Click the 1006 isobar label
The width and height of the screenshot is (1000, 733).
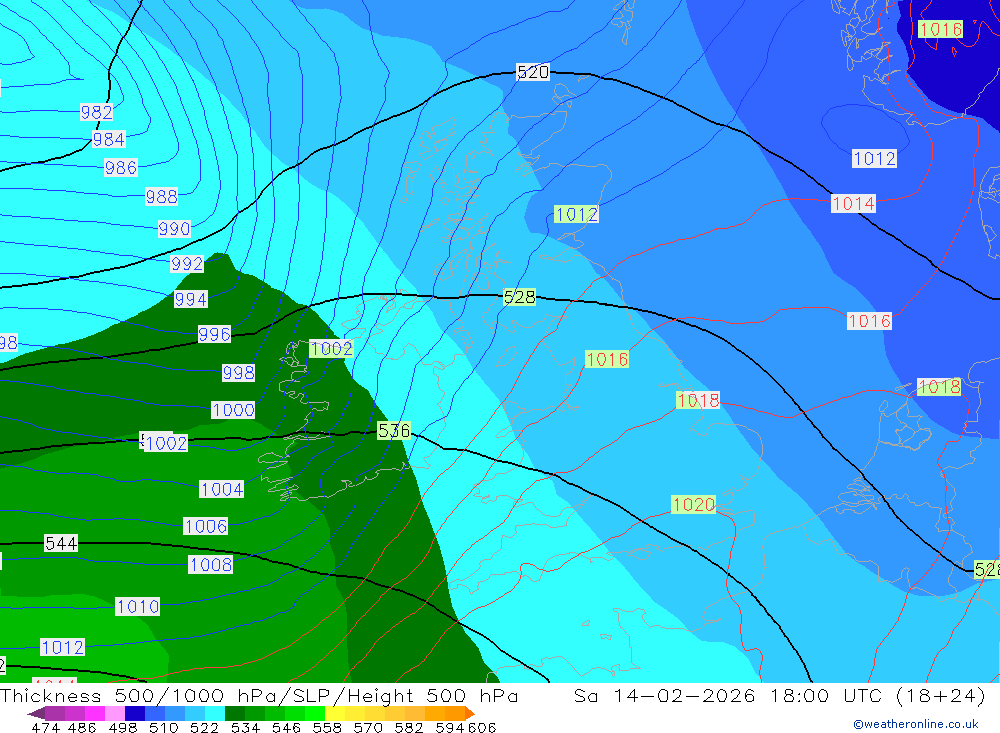[x=205, y=526]
